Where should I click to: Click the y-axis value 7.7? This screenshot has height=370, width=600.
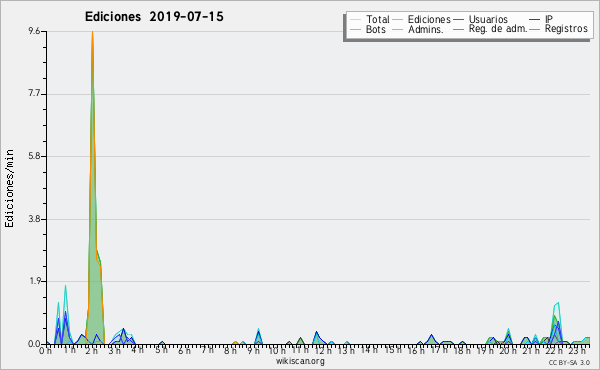34,94
